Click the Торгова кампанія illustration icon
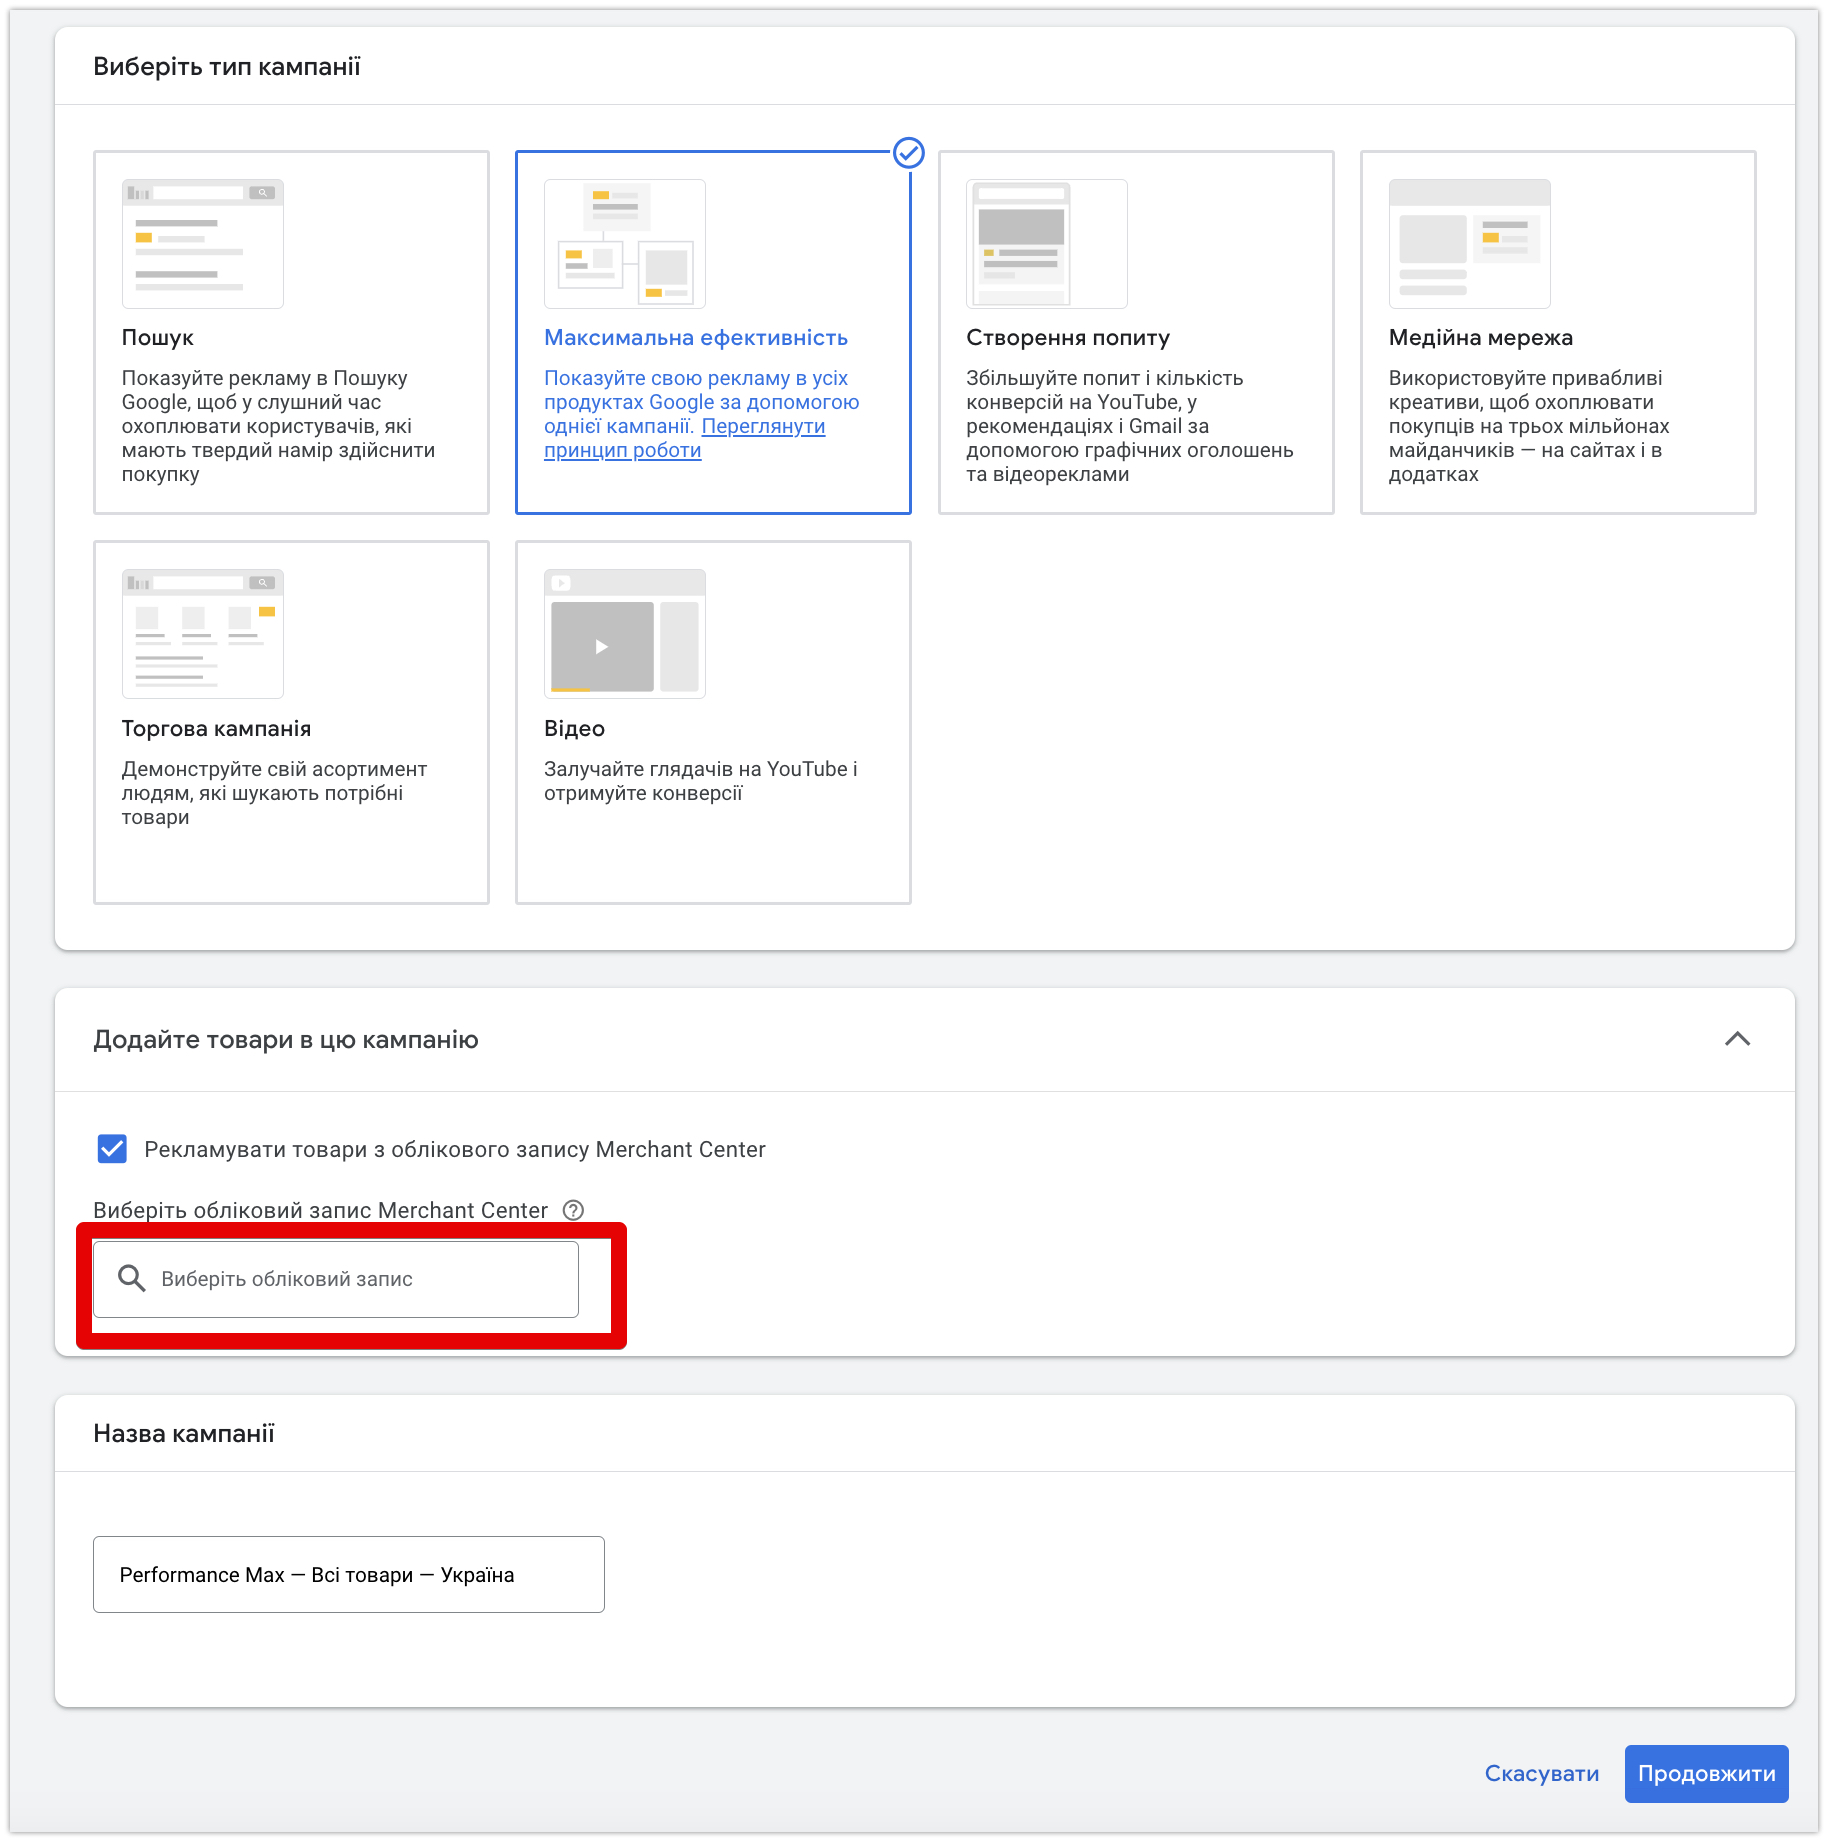Image resolution: width=1828 pixels, height=1842 pixels. (x=203, y=634)
